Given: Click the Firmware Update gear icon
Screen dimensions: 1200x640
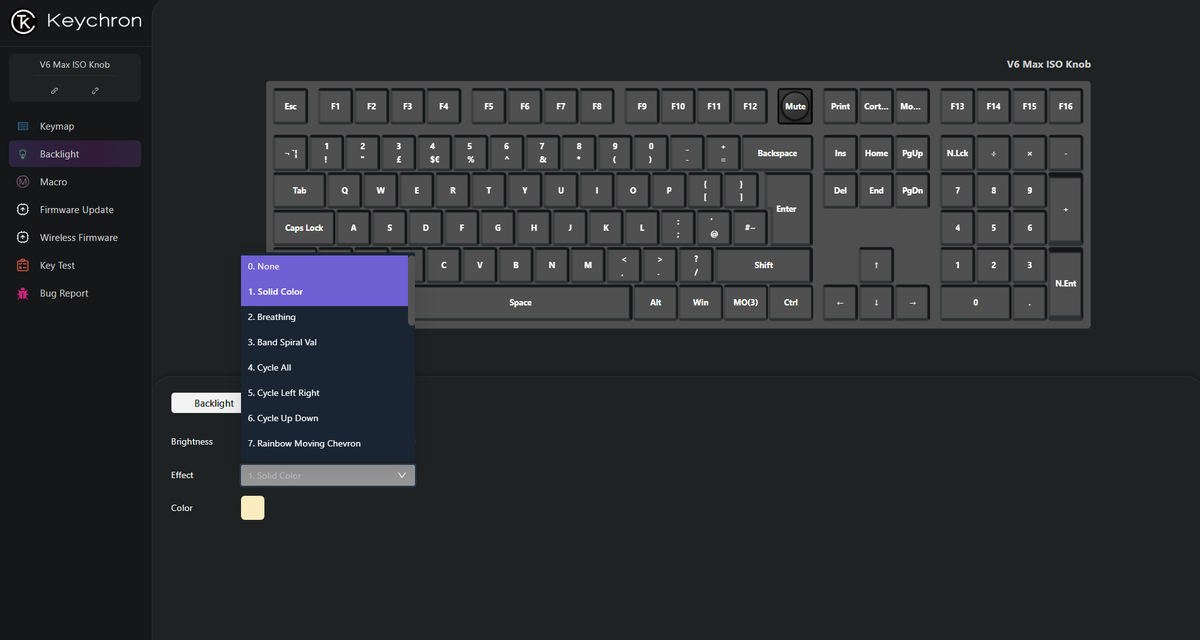Looking at the screenshot, I should [22, 209].
